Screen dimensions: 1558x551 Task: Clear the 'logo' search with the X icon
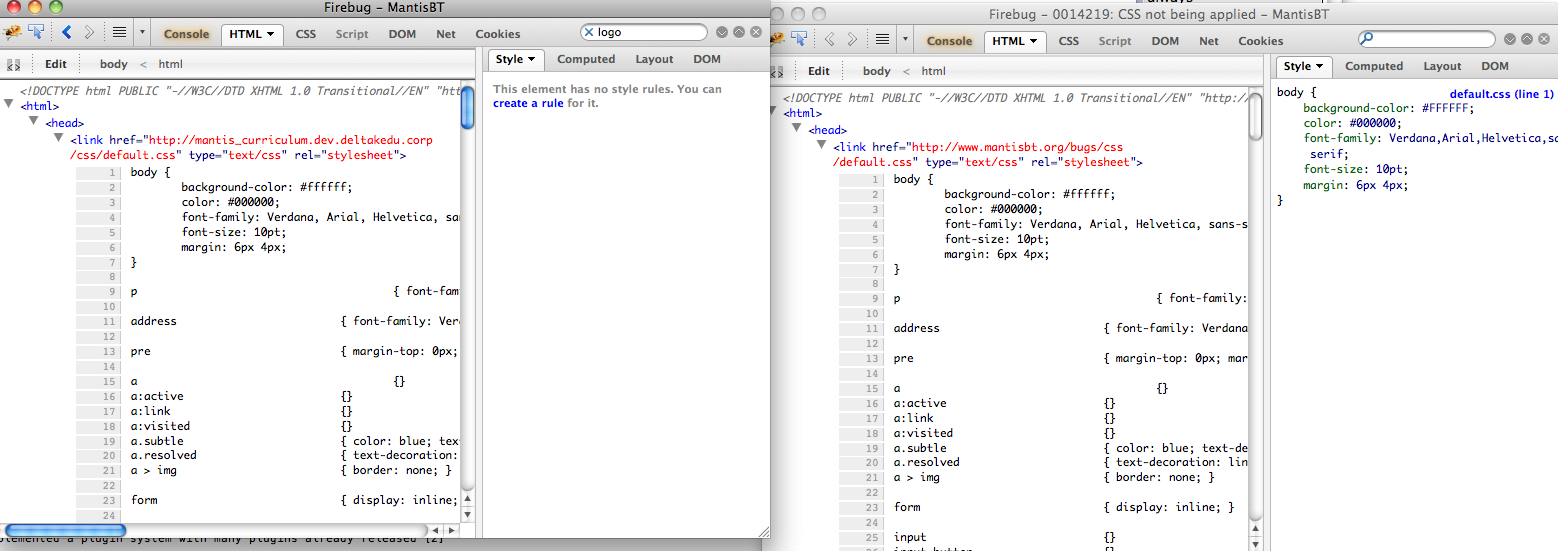coord(589,33)
